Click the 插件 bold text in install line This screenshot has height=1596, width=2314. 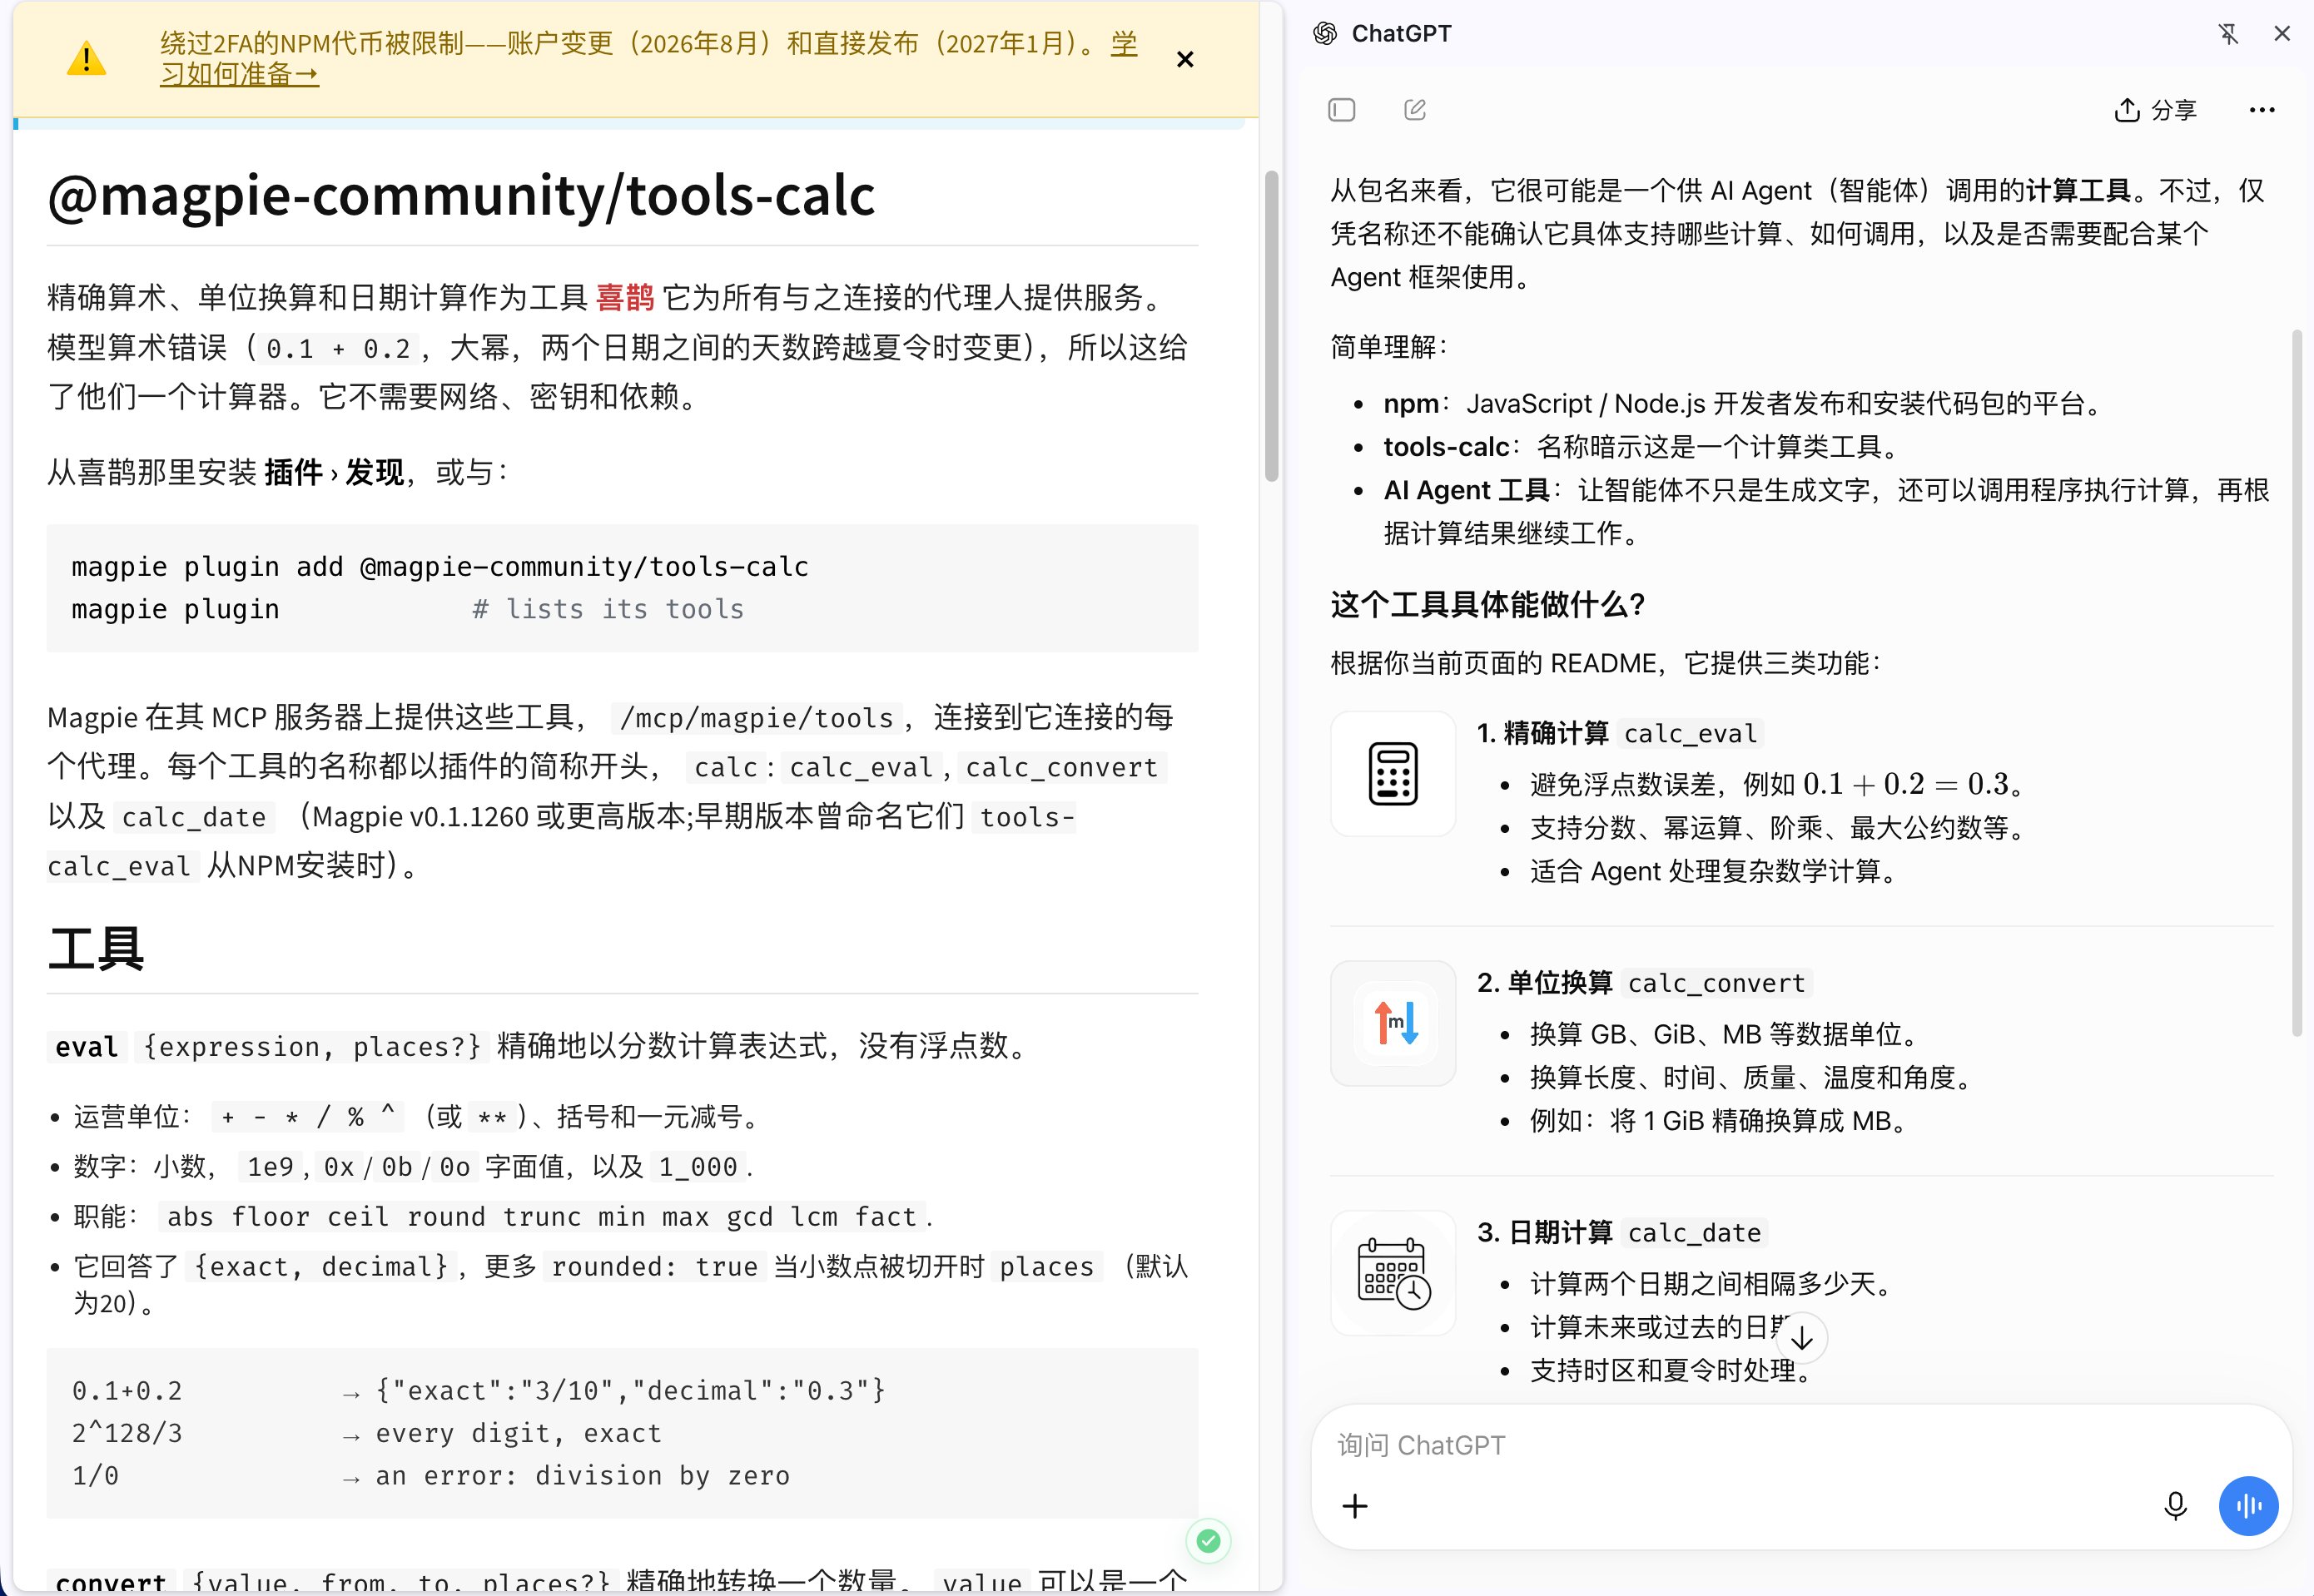tap(293, 472)
